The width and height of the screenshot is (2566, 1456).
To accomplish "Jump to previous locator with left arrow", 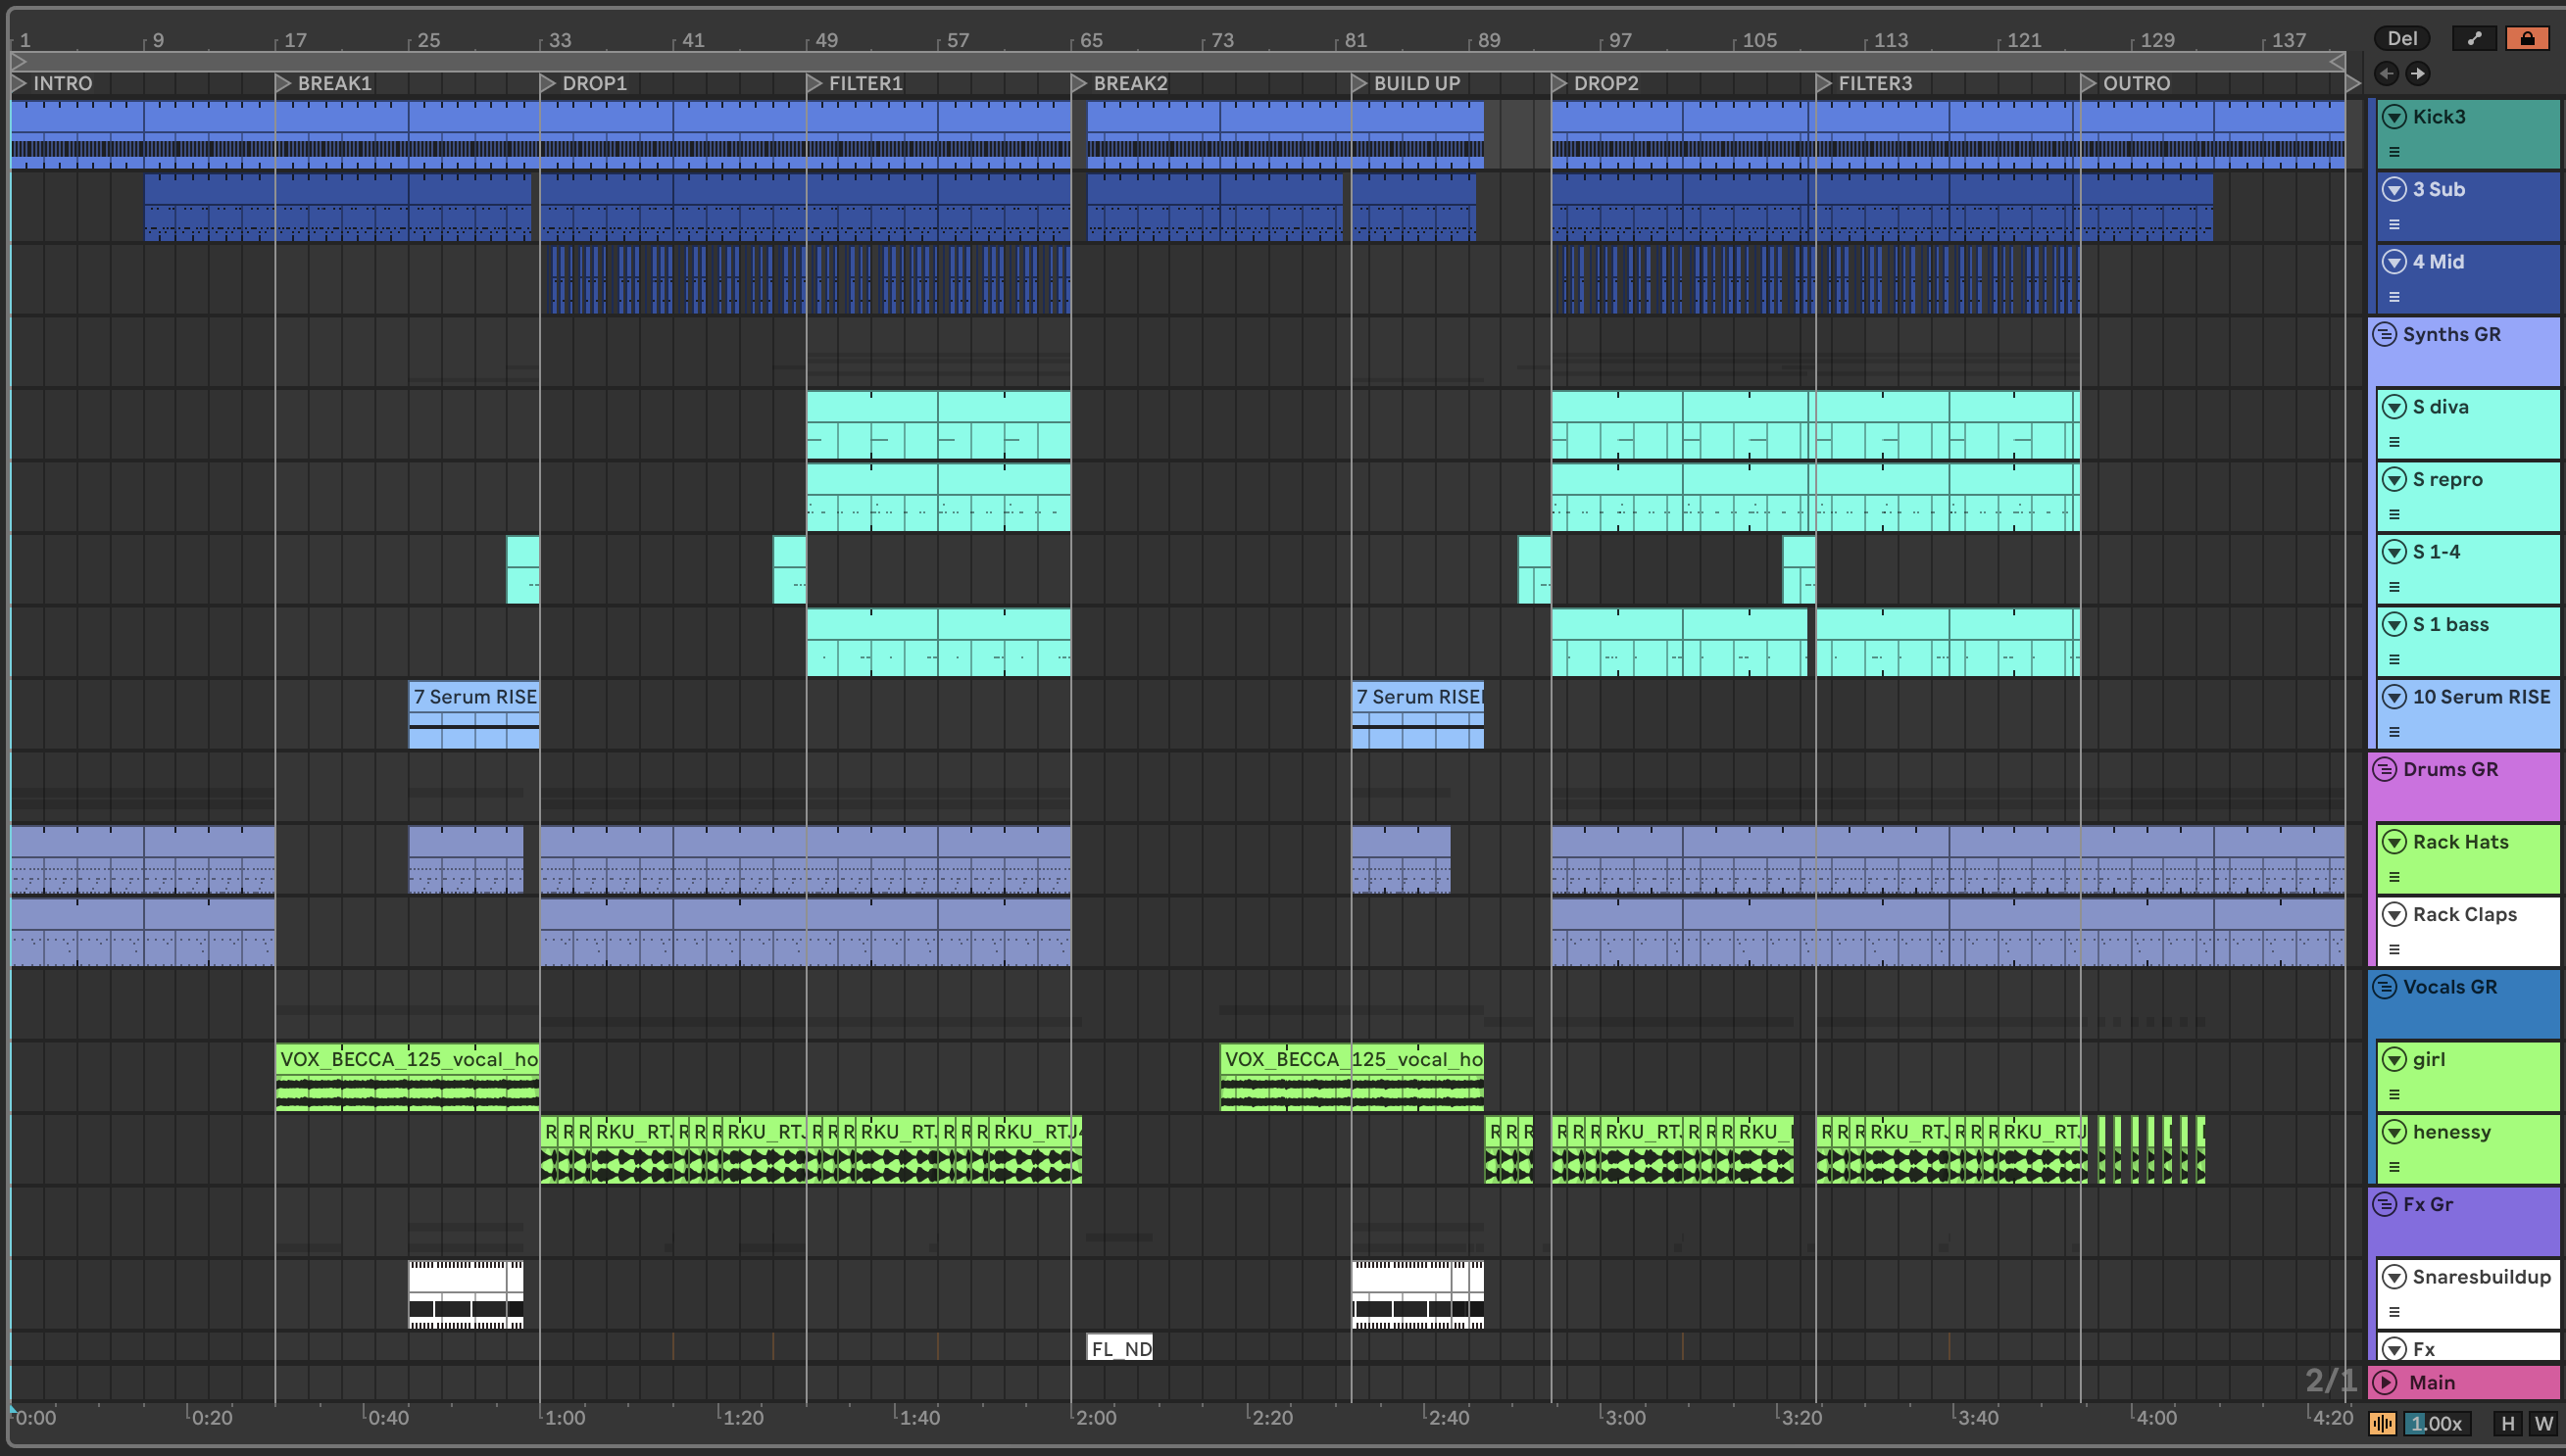I will pyautogui.click(x=2386, y=73).
